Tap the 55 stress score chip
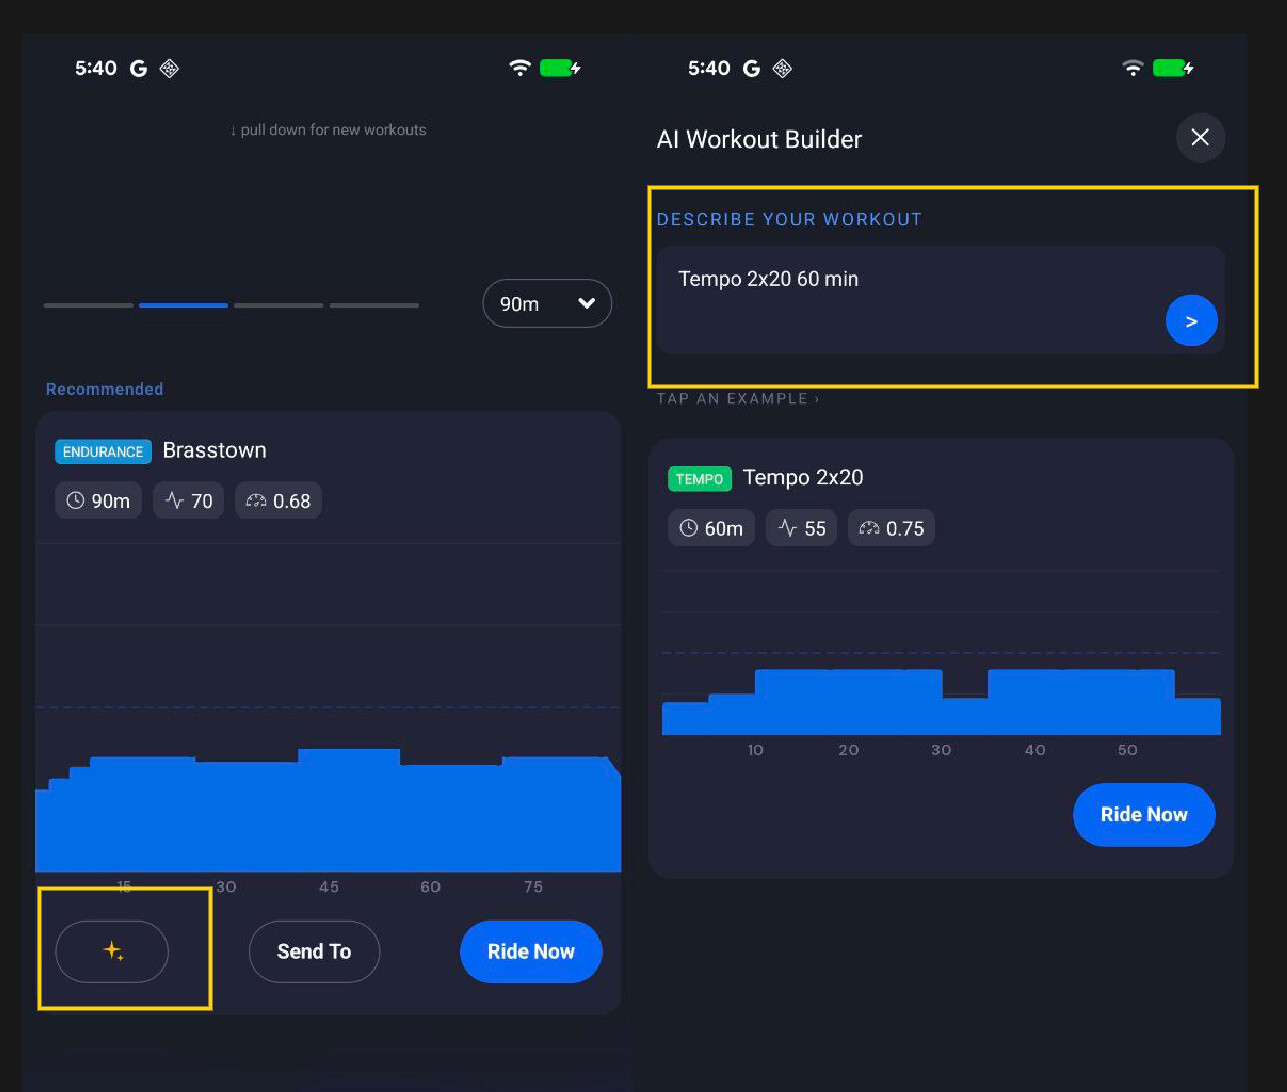 pyautogui.click(x=802, y=528)
